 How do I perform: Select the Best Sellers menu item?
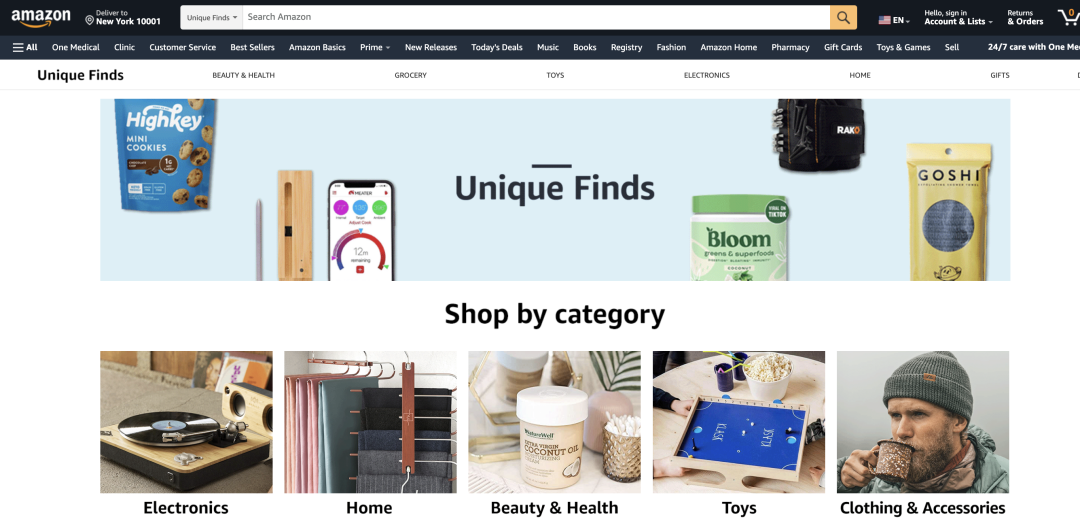click(252, 47)
